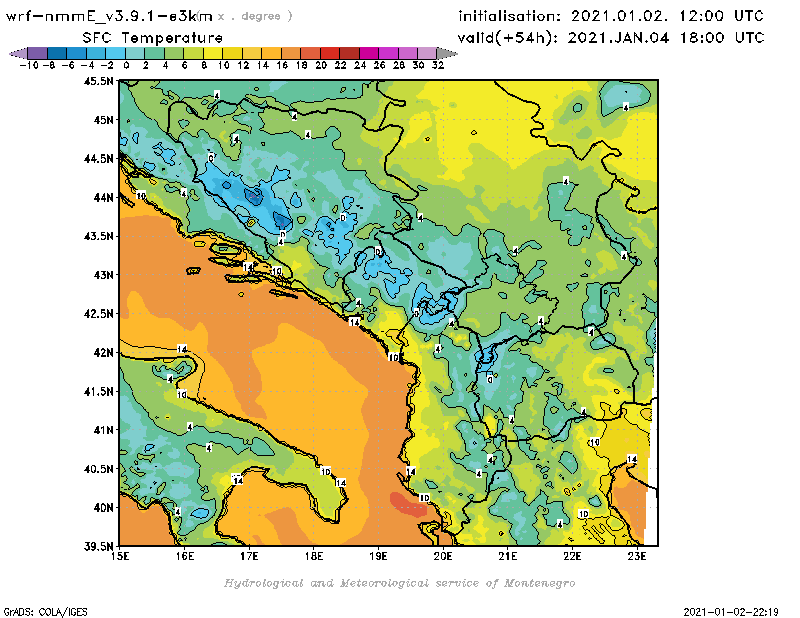Click the colorbar label '32'

click(x=438, y=65)
